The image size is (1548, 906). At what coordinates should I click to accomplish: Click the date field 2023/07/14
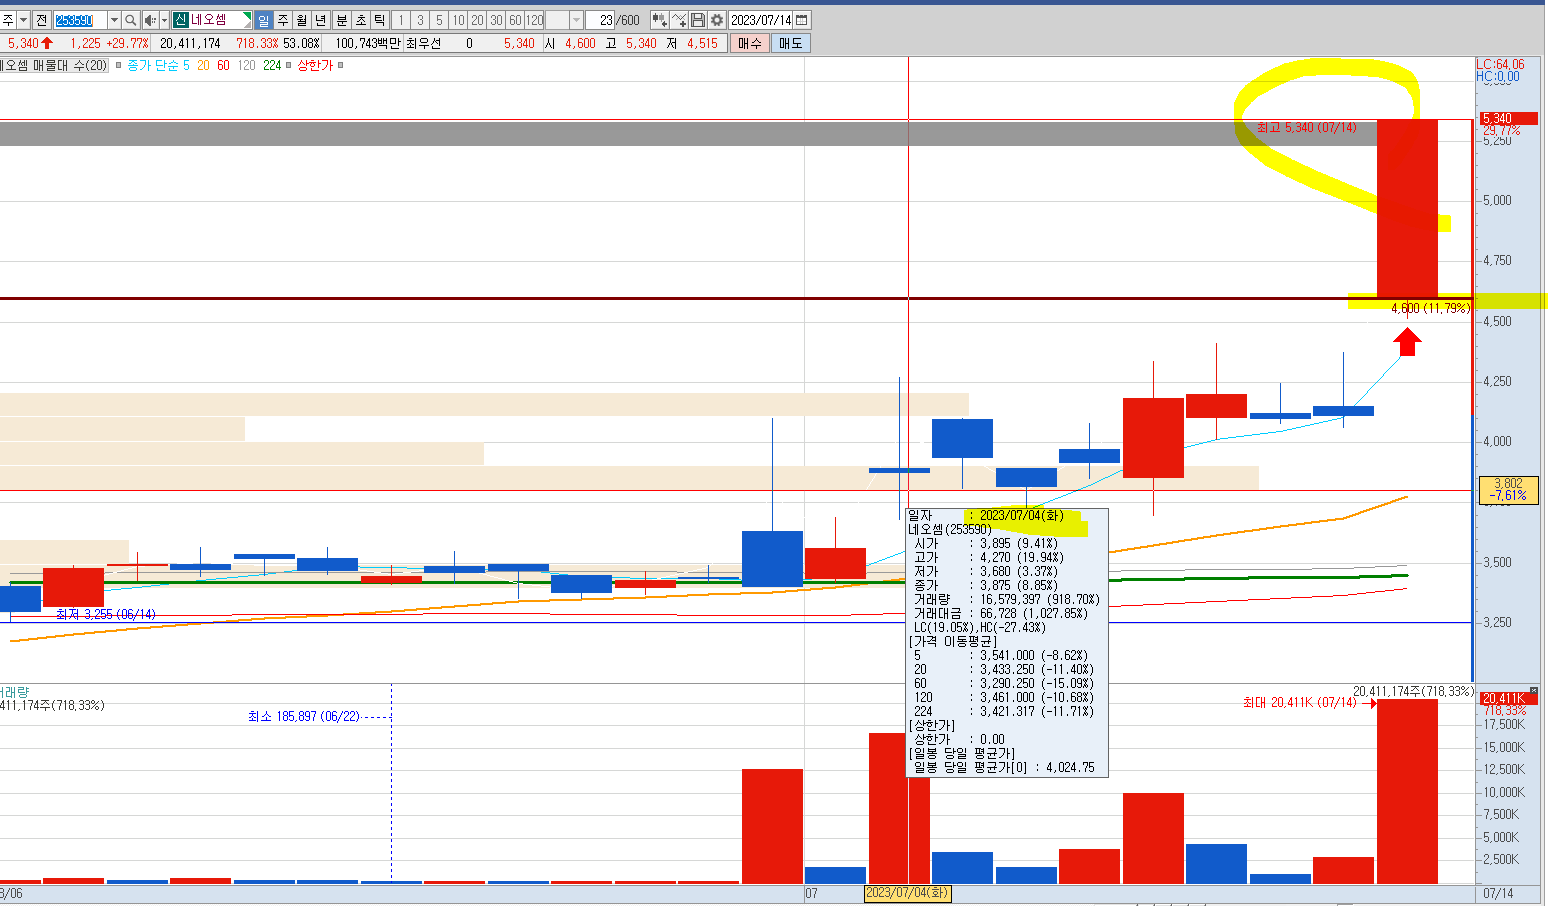[761, 20]
